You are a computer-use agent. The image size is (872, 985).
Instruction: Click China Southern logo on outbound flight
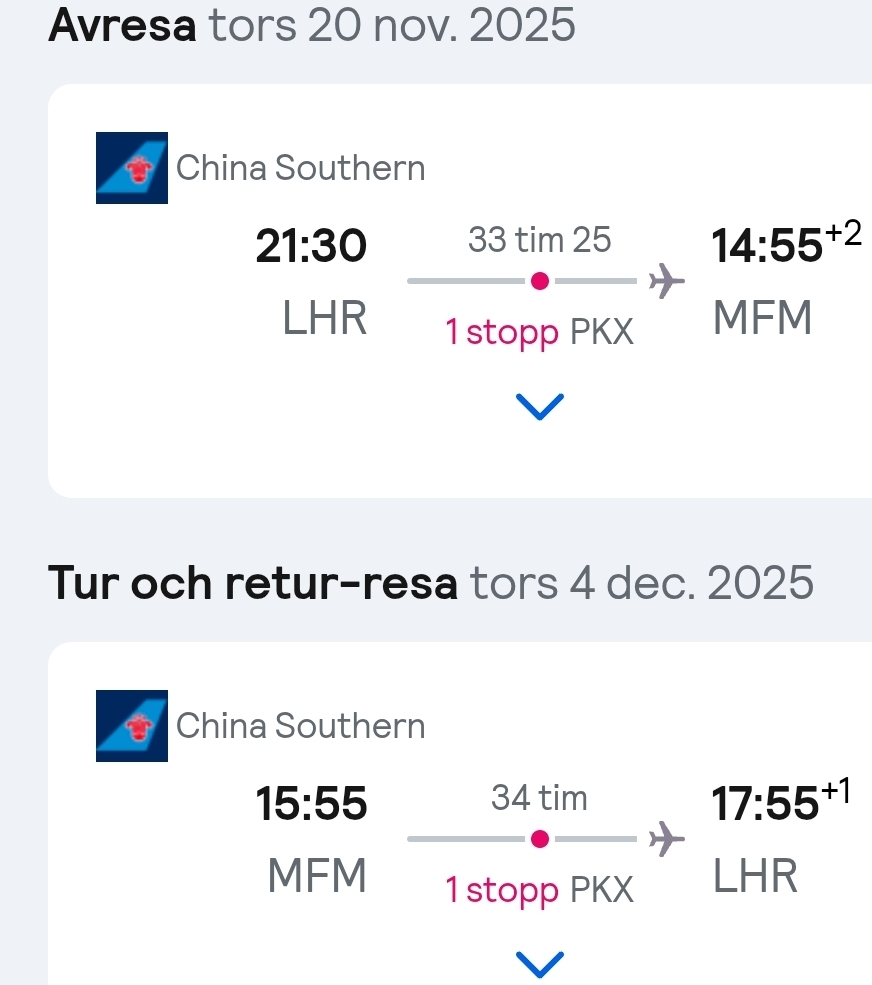tap(132, 168)
